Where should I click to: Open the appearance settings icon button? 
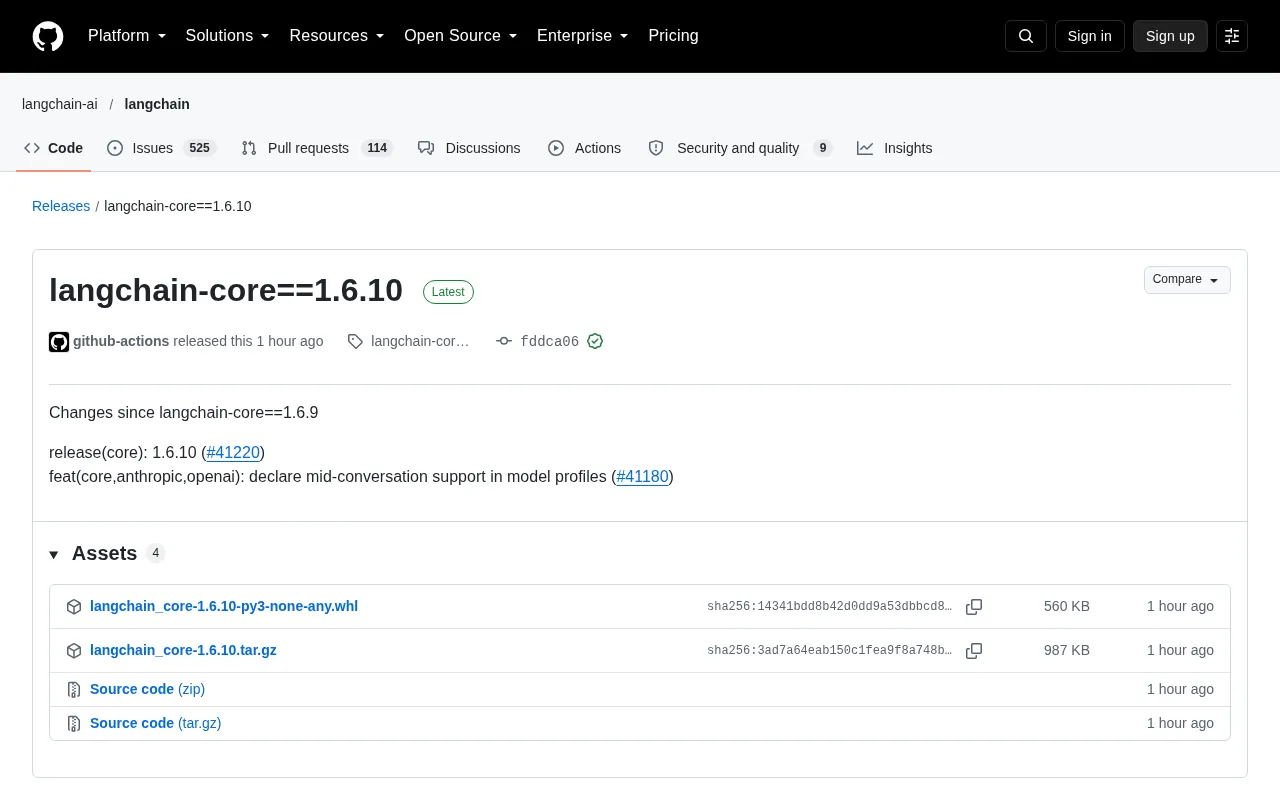click(1232, 36)
